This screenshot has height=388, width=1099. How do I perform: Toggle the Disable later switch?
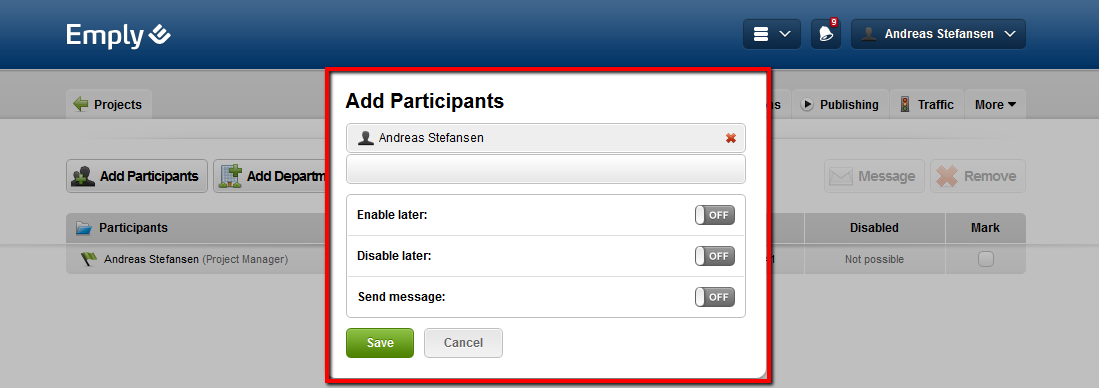point(715,256)
